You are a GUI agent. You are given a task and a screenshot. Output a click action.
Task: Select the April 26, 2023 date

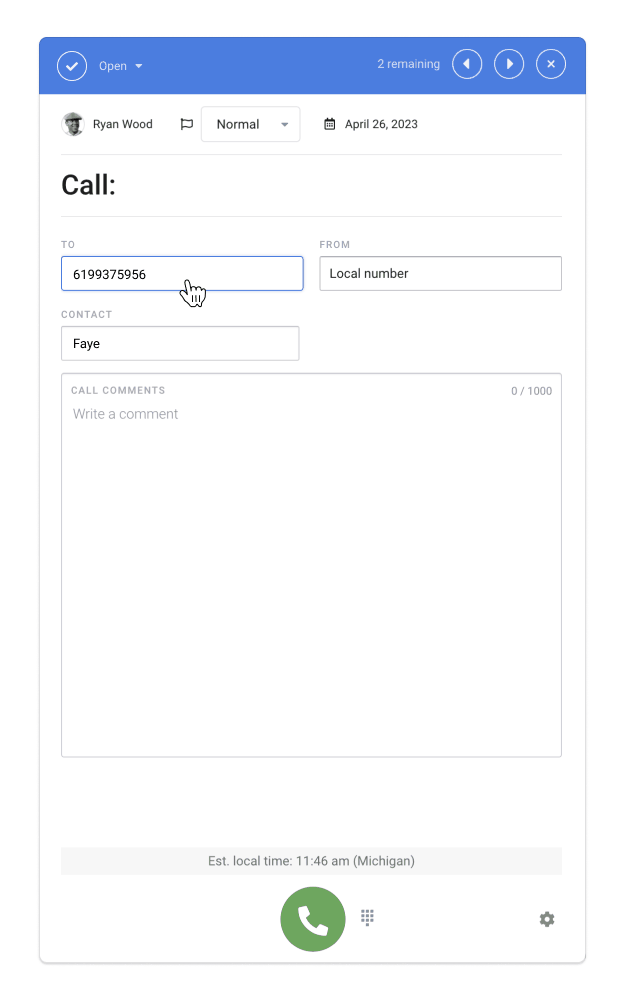pos(380,123)
